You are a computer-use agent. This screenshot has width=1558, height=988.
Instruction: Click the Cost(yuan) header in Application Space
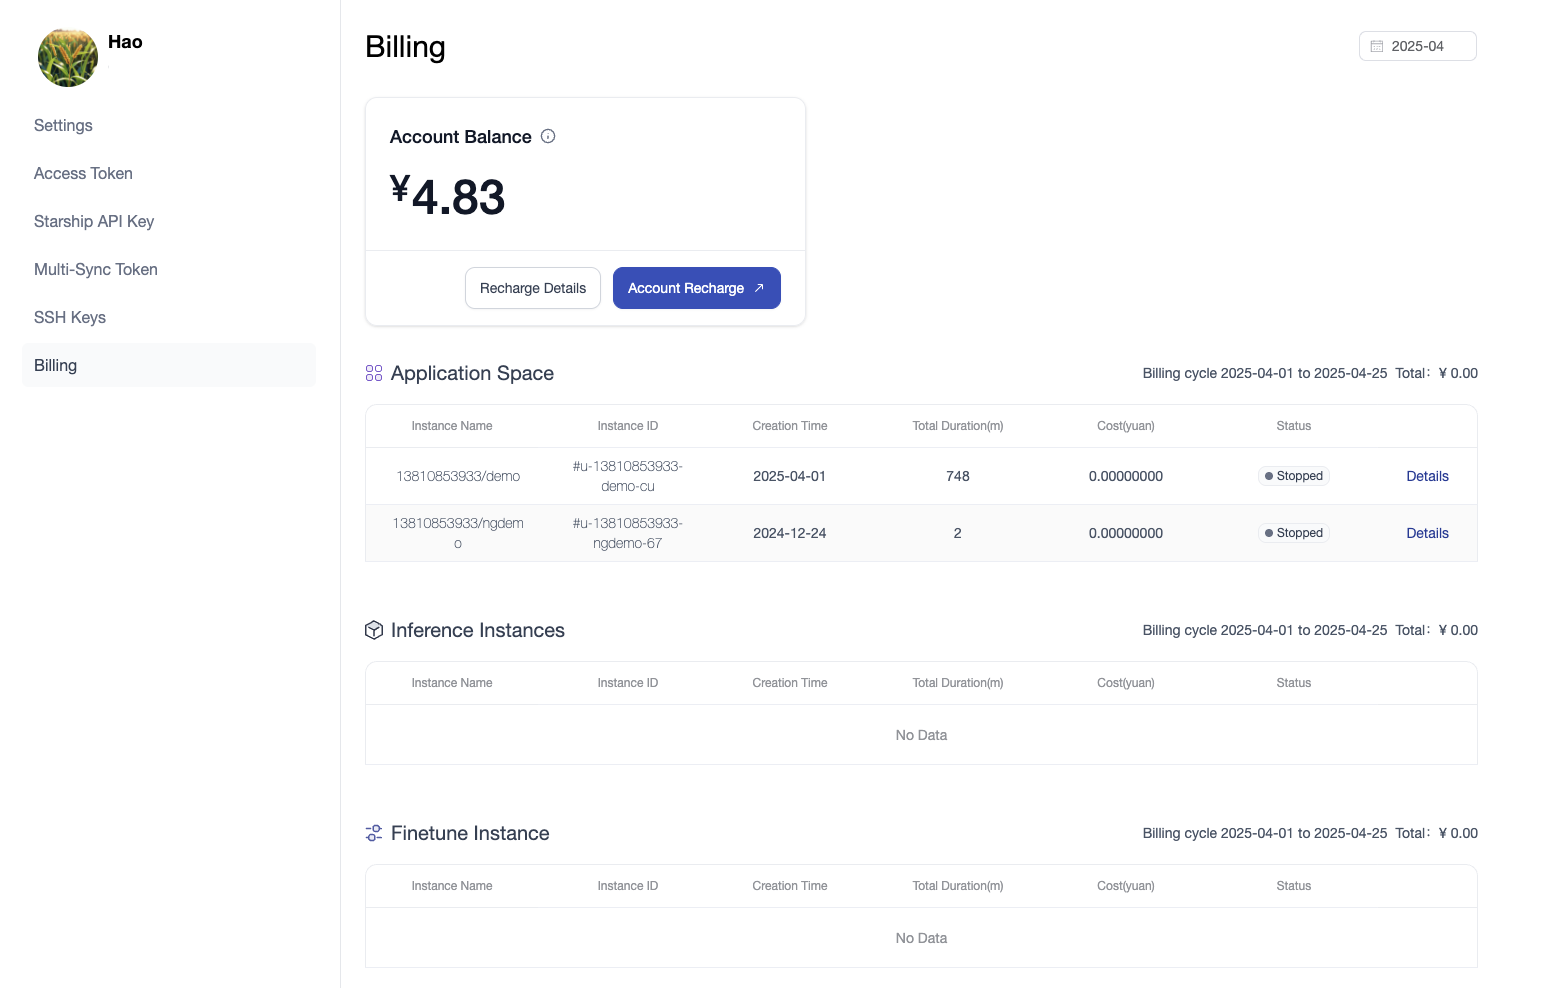click(1125, 426)
